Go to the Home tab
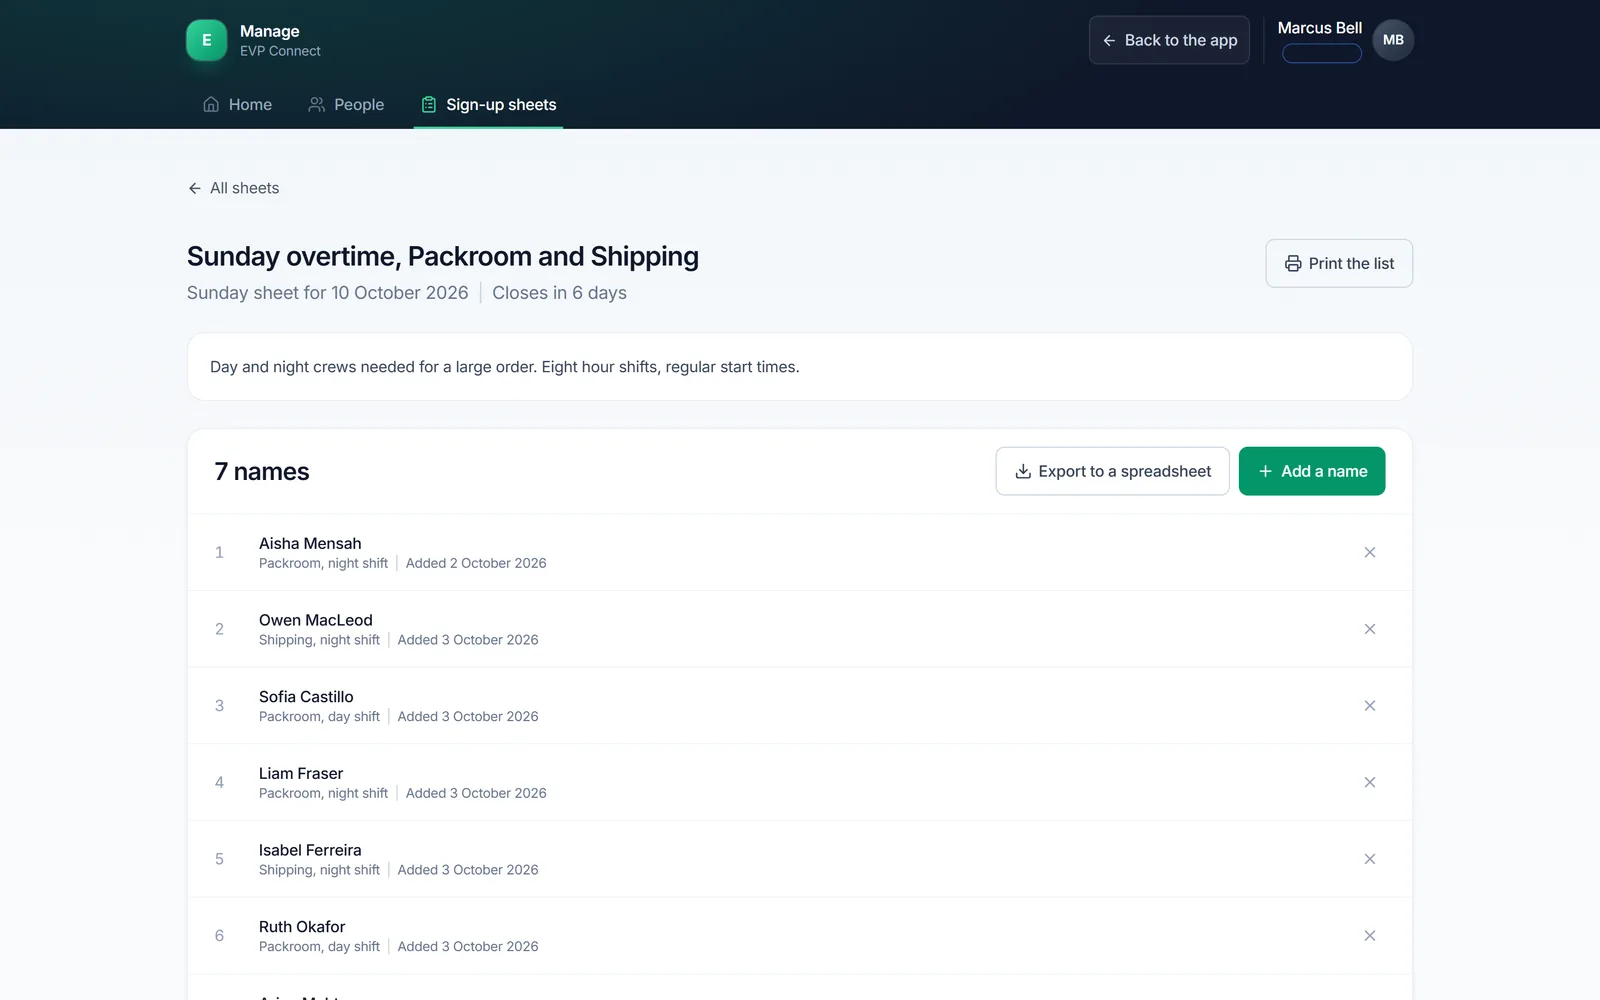Image resolution: width=1600 pixels, height=1000 pixels. [237, 104]
